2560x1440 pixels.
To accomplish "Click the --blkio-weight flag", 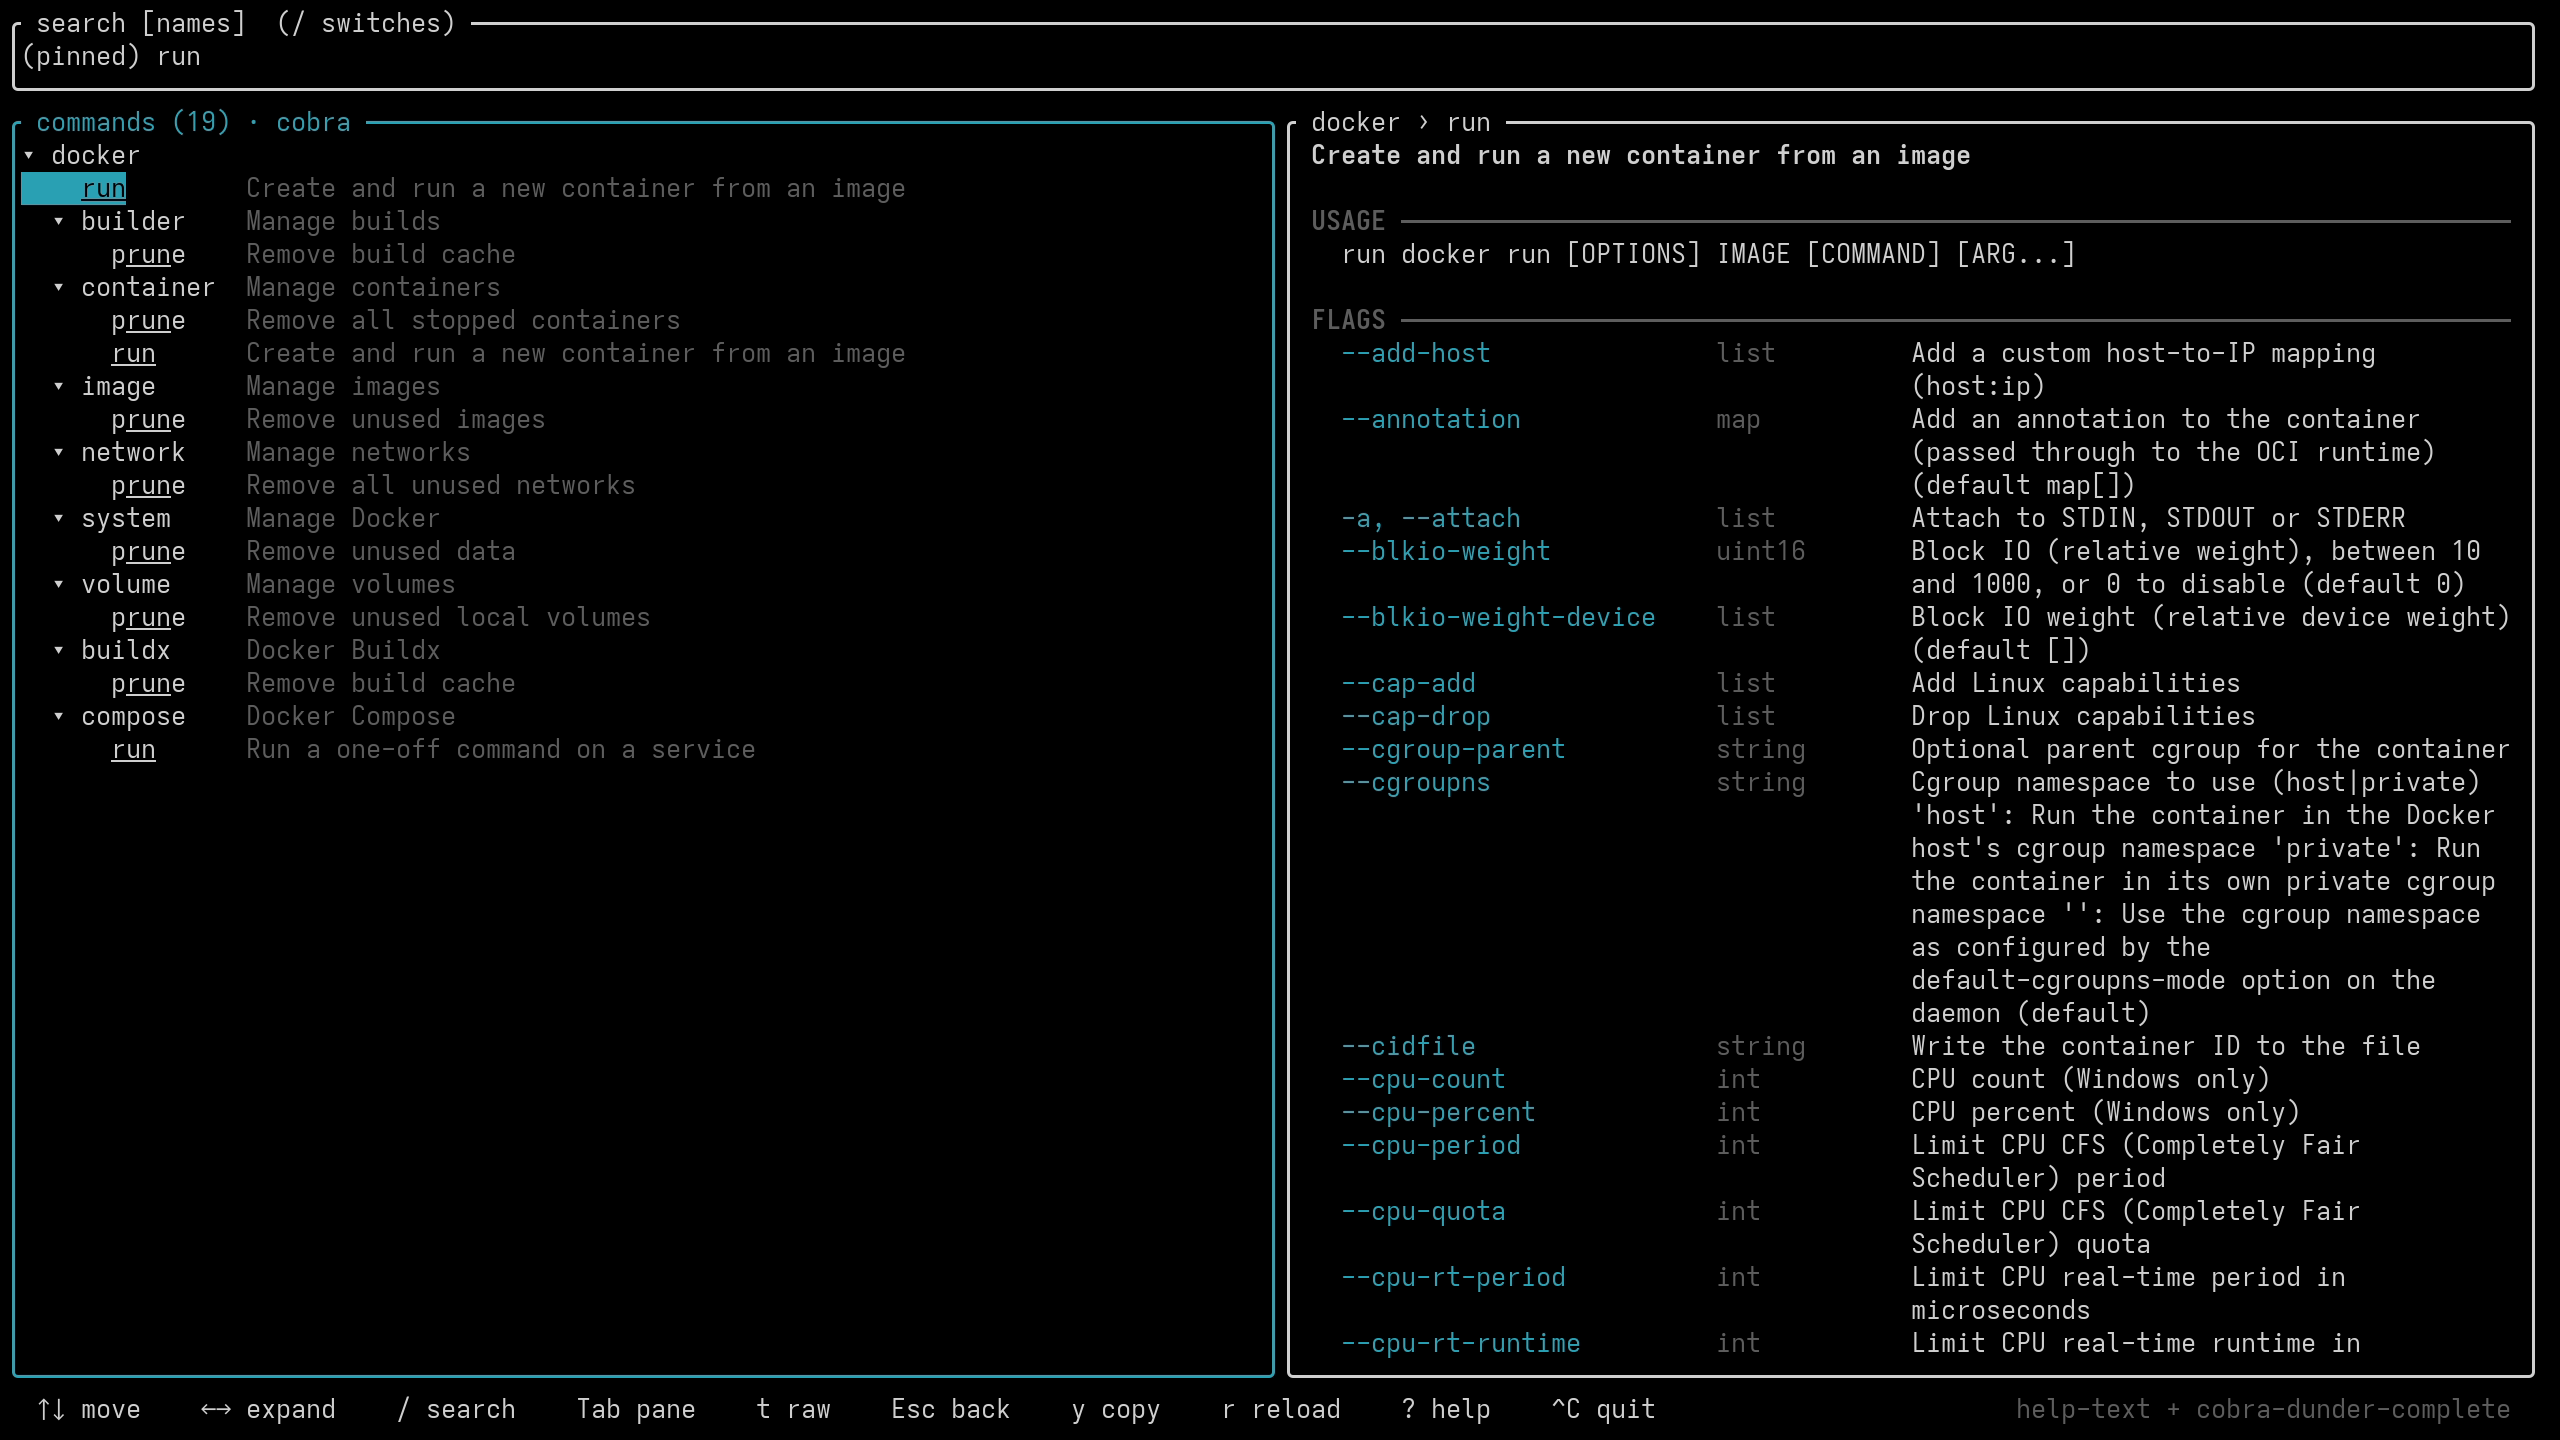I will pos(1446,552).
